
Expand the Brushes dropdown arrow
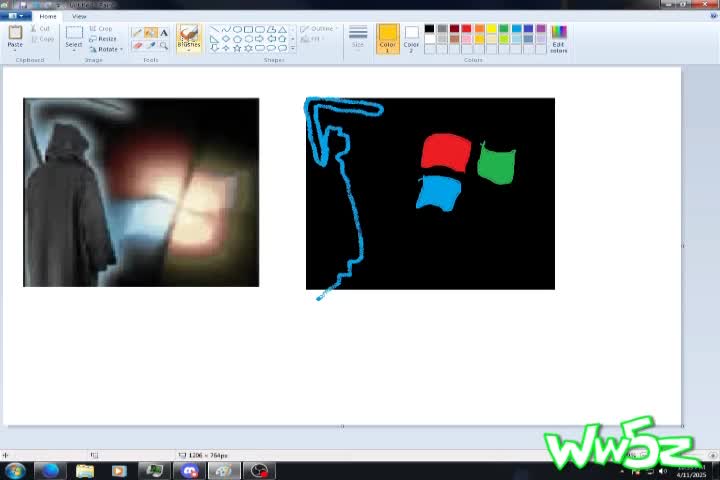tap(189, 50)
